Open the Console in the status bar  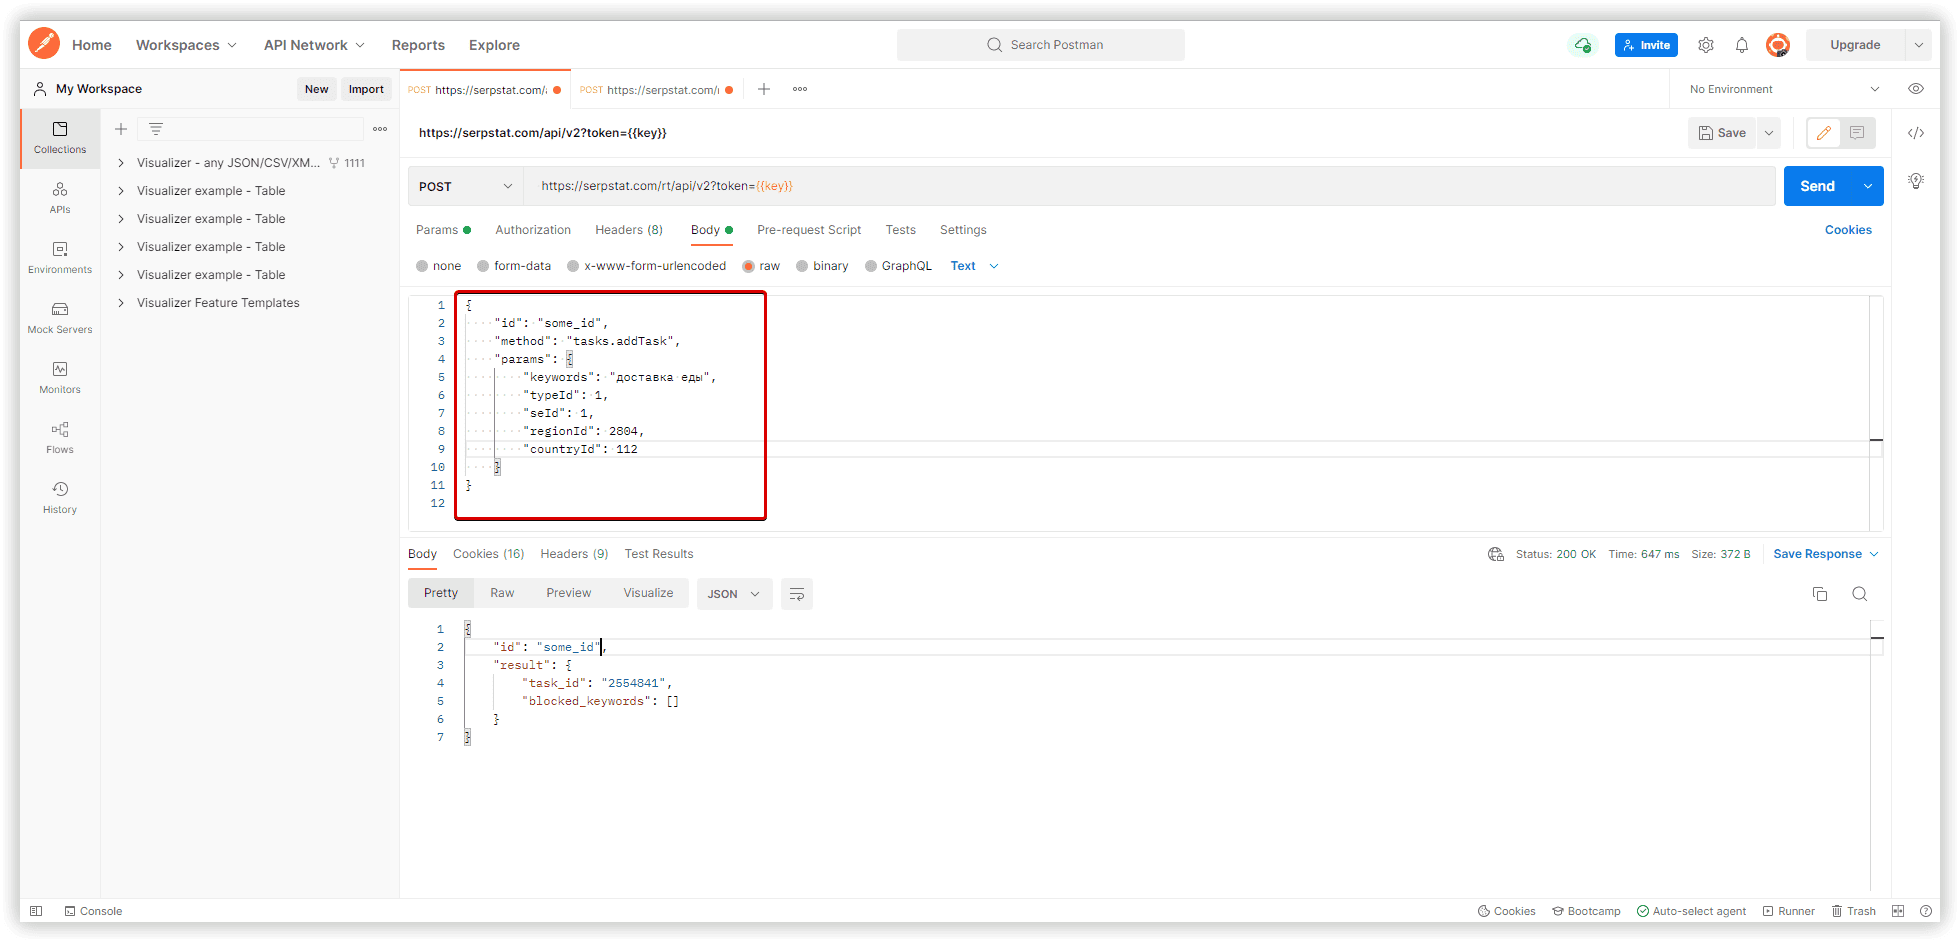click(x=93, y=911)
